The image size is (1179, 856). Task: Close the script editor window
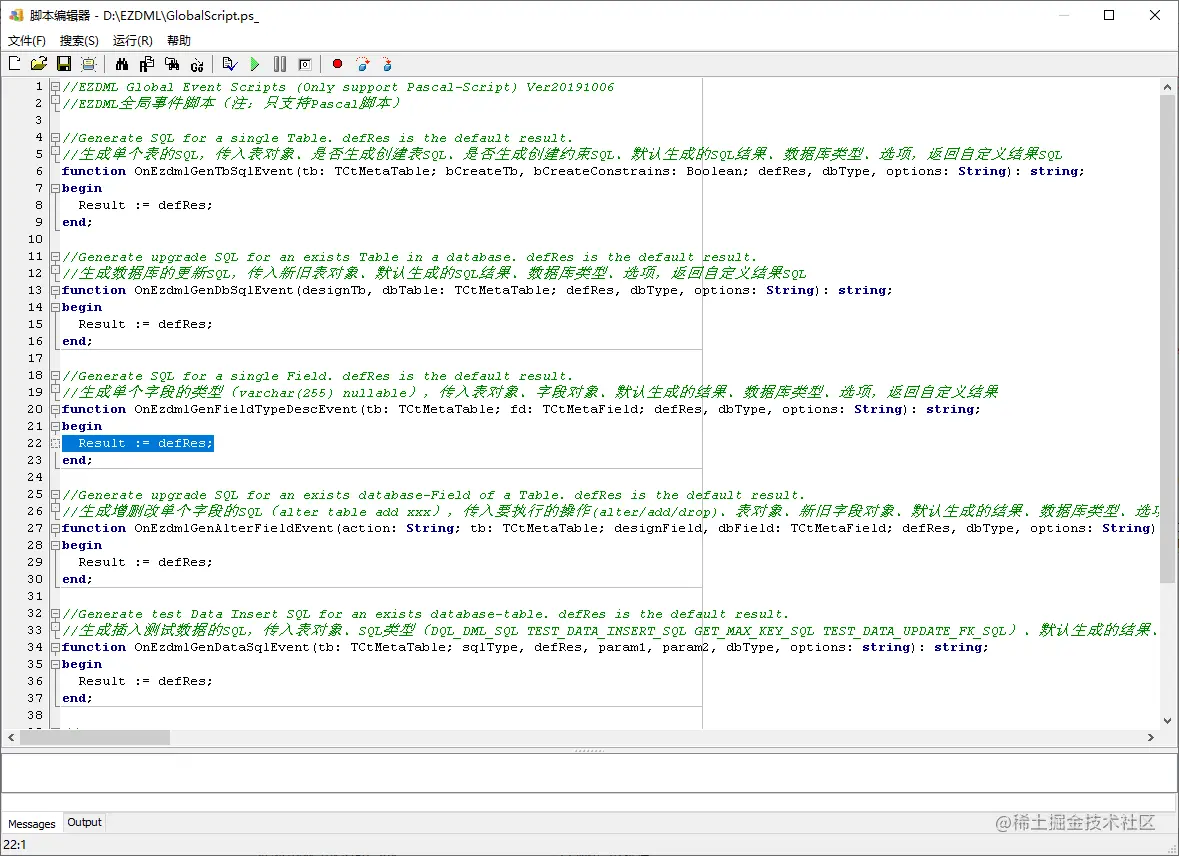click(x=1155, y=15)
